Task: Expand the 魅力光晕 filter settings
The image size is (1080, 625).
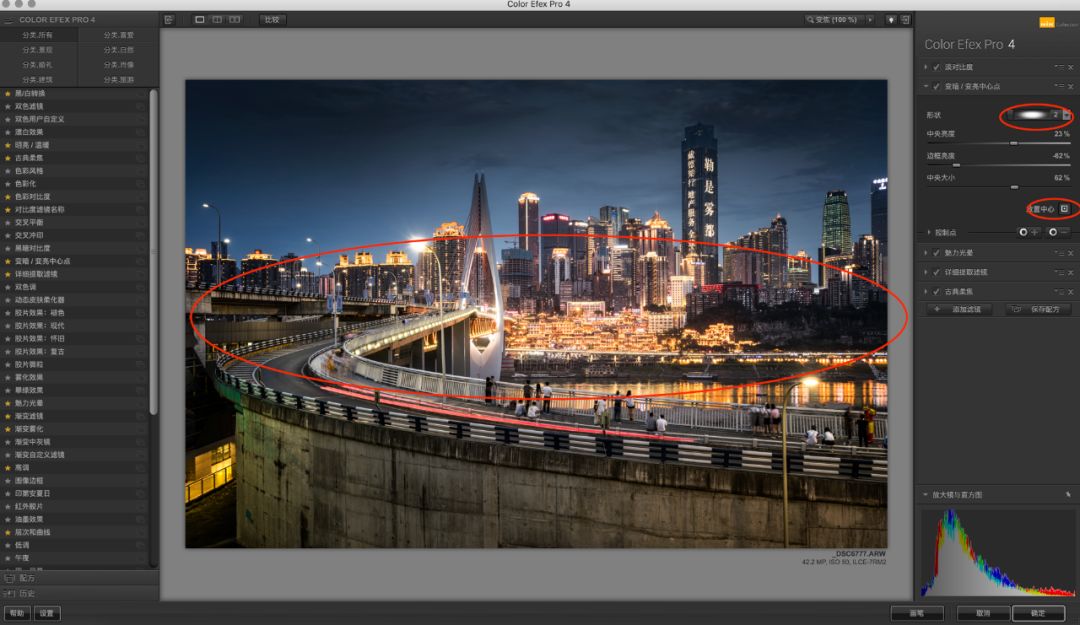Action: 926,254
